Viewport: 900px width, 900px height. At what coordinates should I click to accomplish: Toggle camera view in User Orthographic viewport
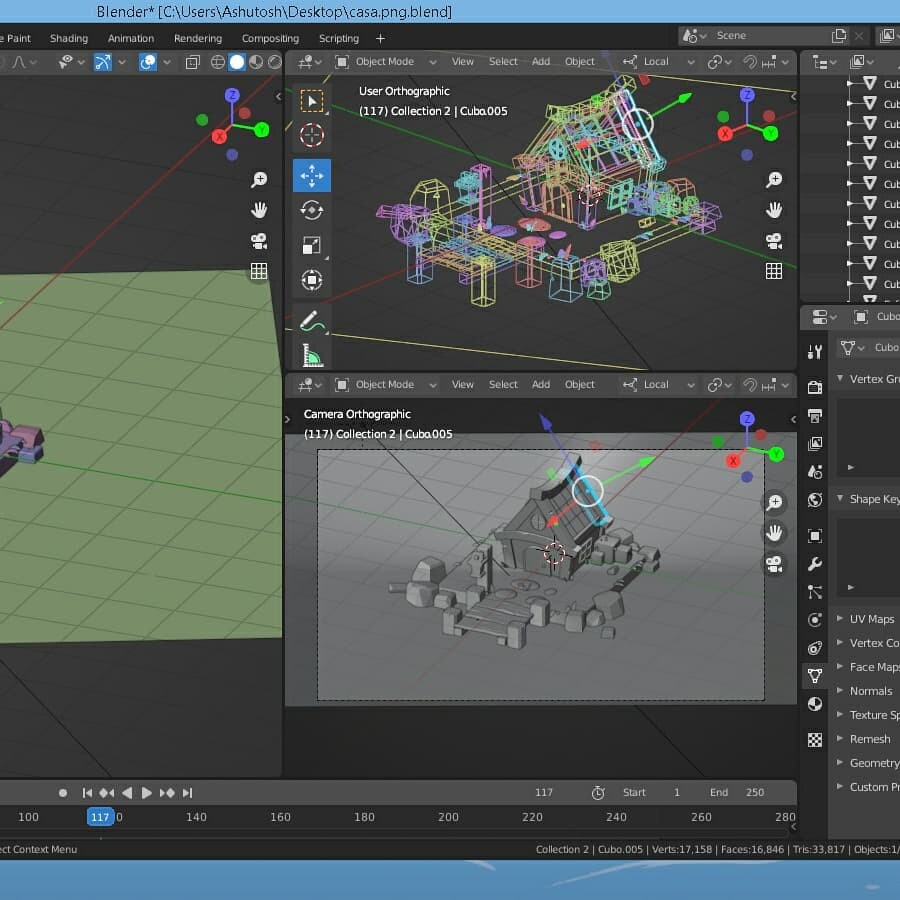point(774,241)
